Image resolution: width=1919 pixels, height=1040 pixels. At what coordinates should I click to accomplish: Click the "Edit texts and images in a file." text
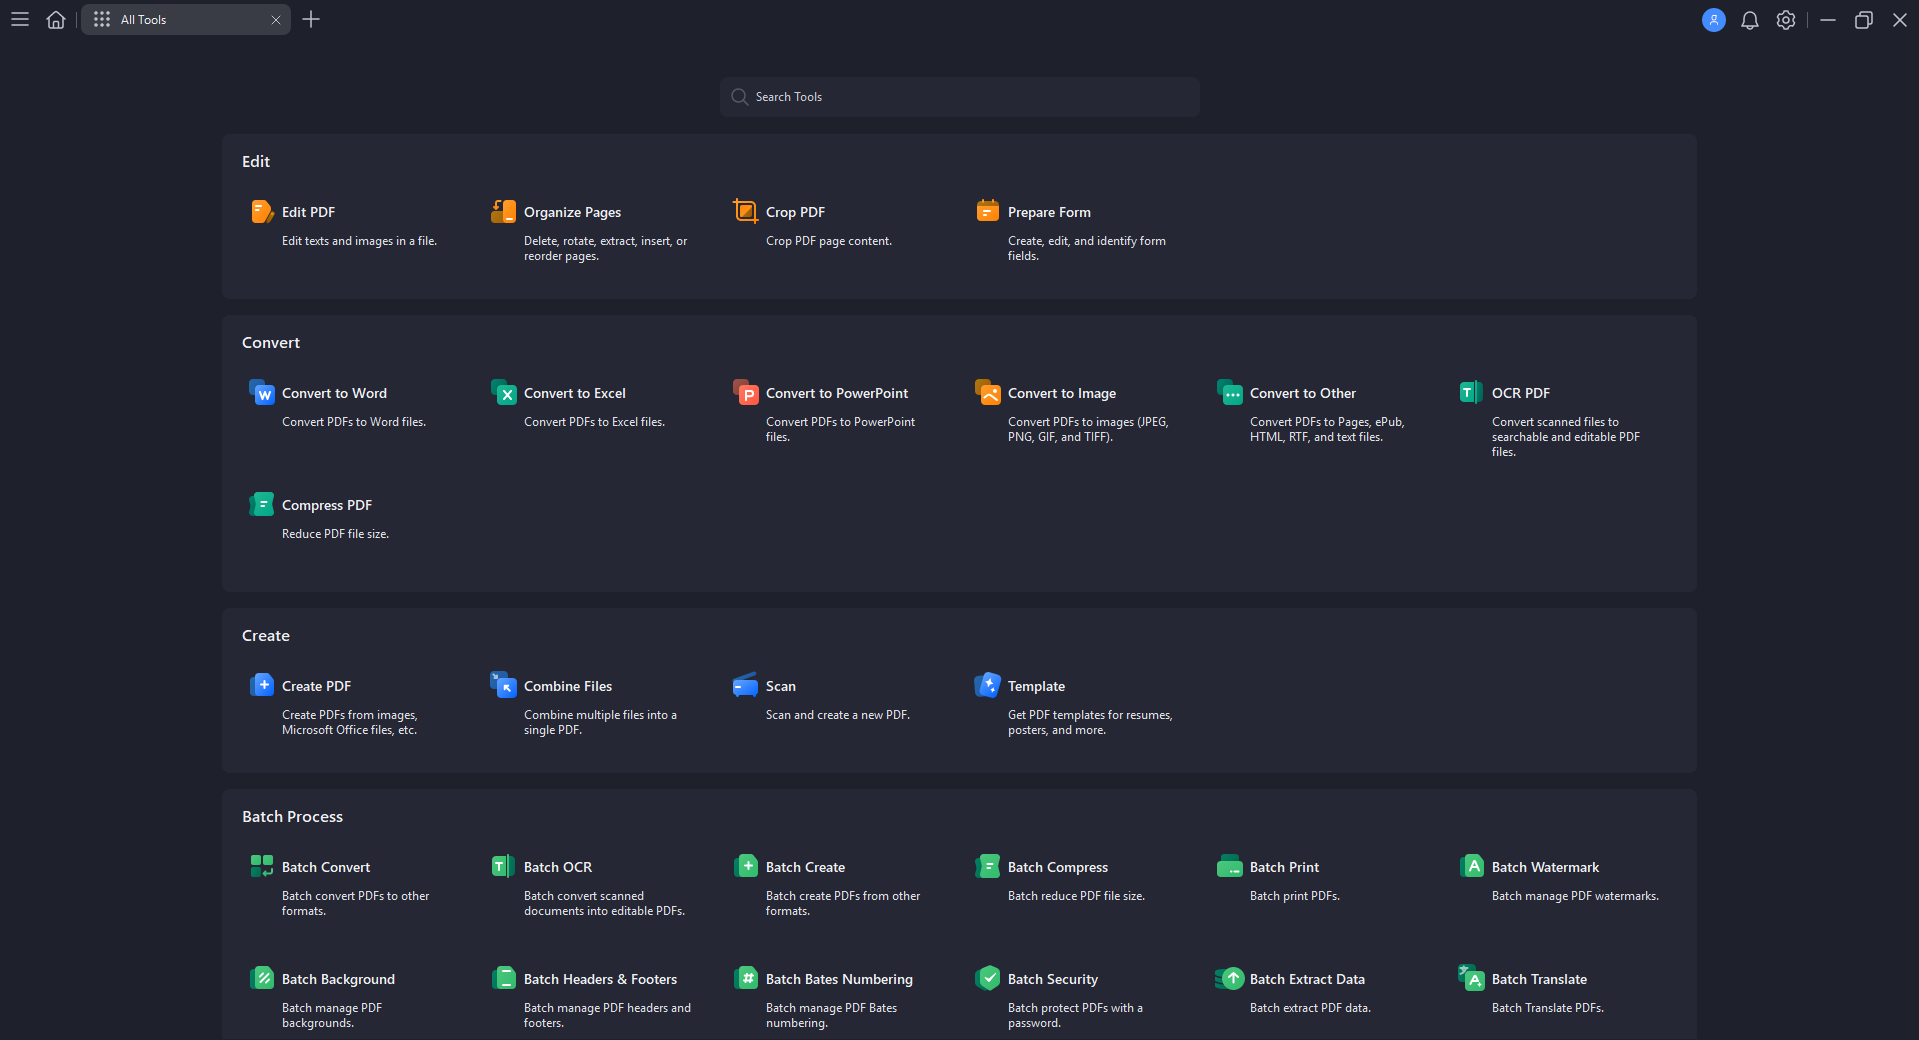[x=359, y=241]
